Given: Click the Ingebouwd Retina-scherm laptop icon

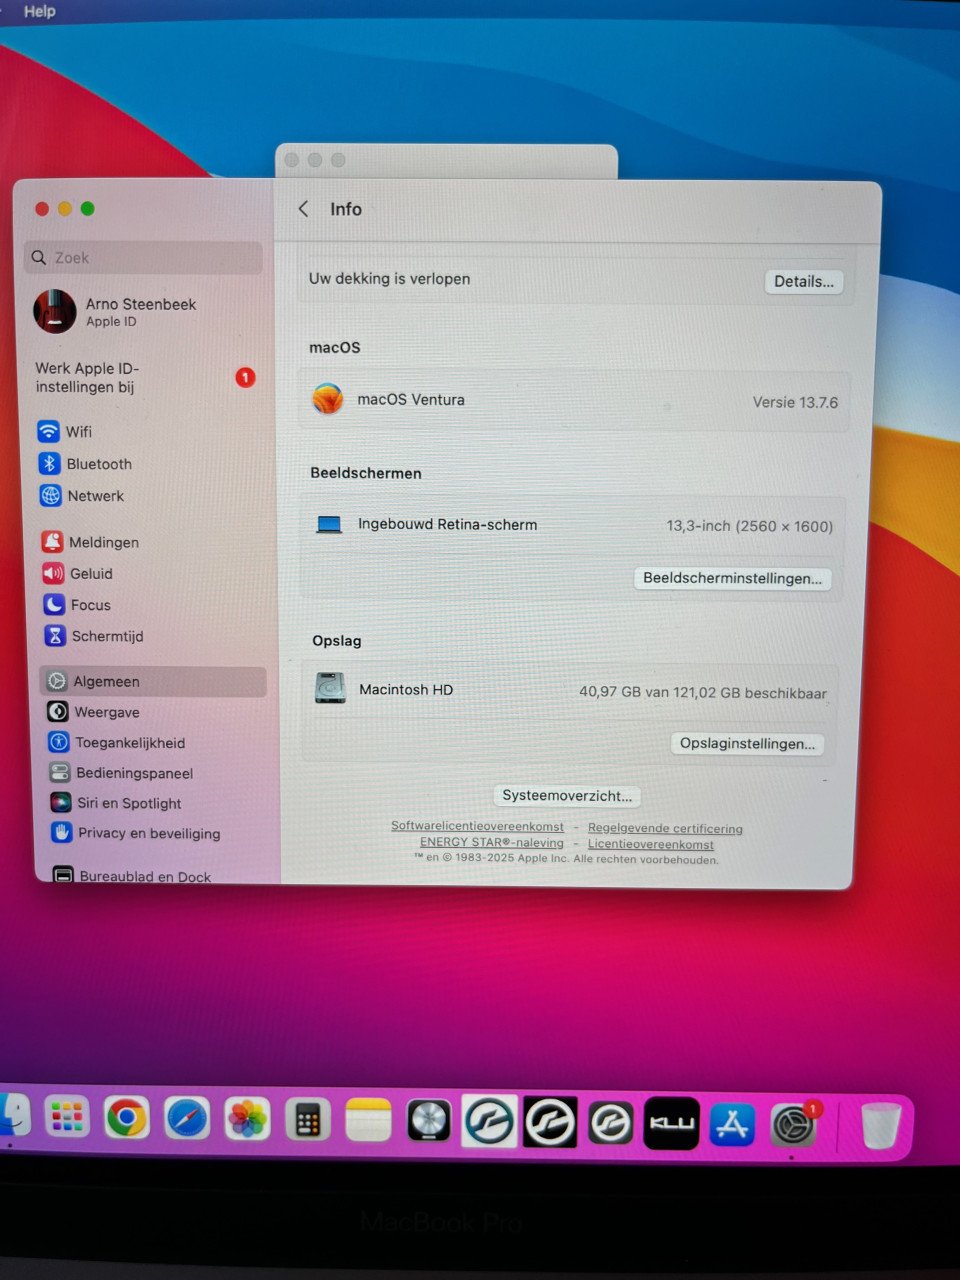Looking at the screenshot, I should [x=329, y=525].
